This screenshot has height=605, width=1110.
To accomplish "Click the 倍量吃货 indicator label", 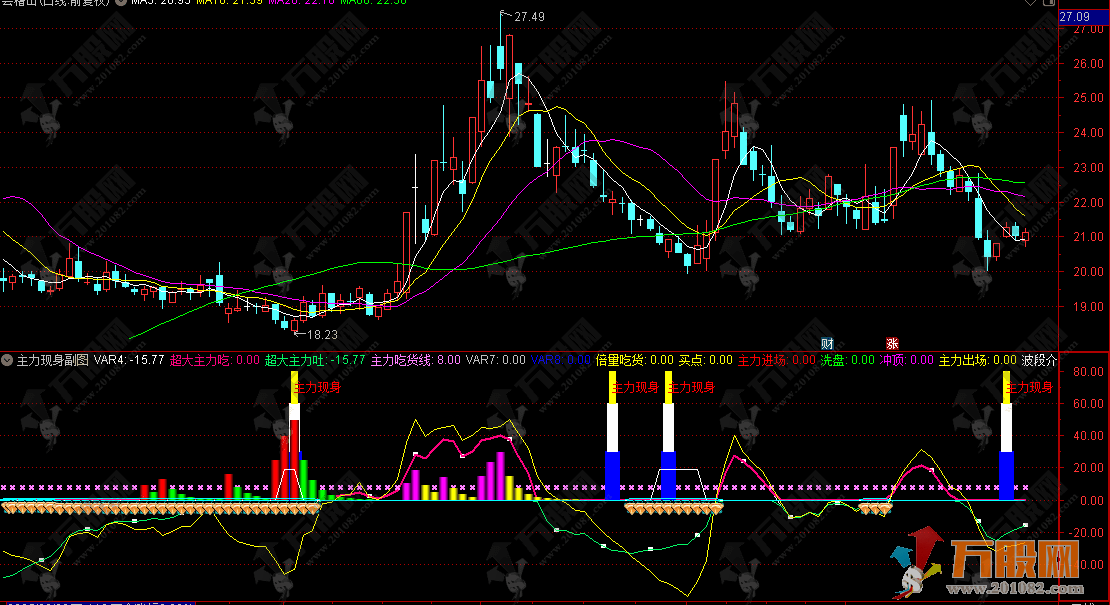I will coord(620,360).
